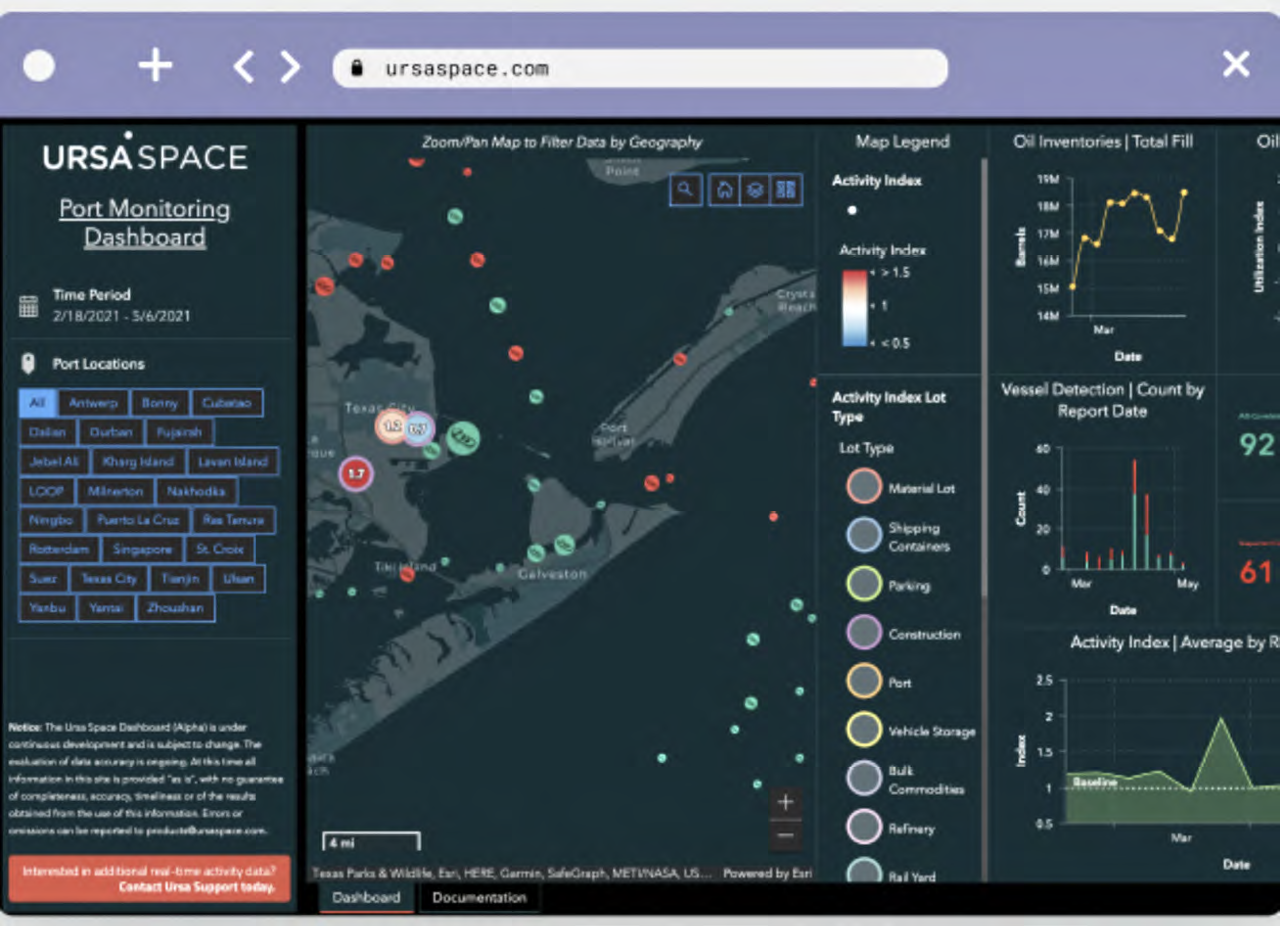
Task: Click the Activity Index color ramp
Action: [854, 307]
